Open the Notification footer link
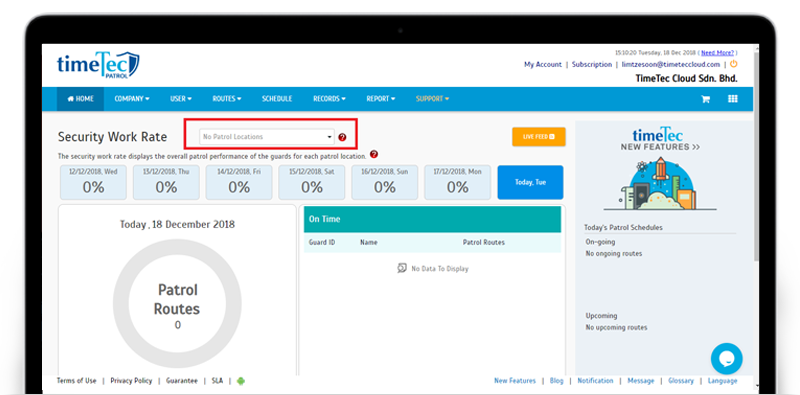Screen dimensions: 800x395 595,381
